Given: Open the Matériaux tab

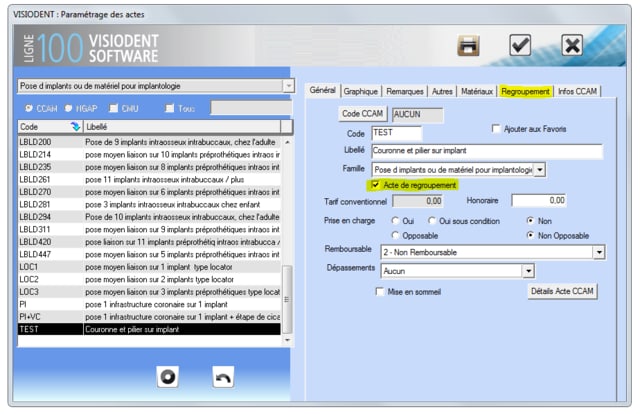Looking at the screenshot, I should pos(477,91).
